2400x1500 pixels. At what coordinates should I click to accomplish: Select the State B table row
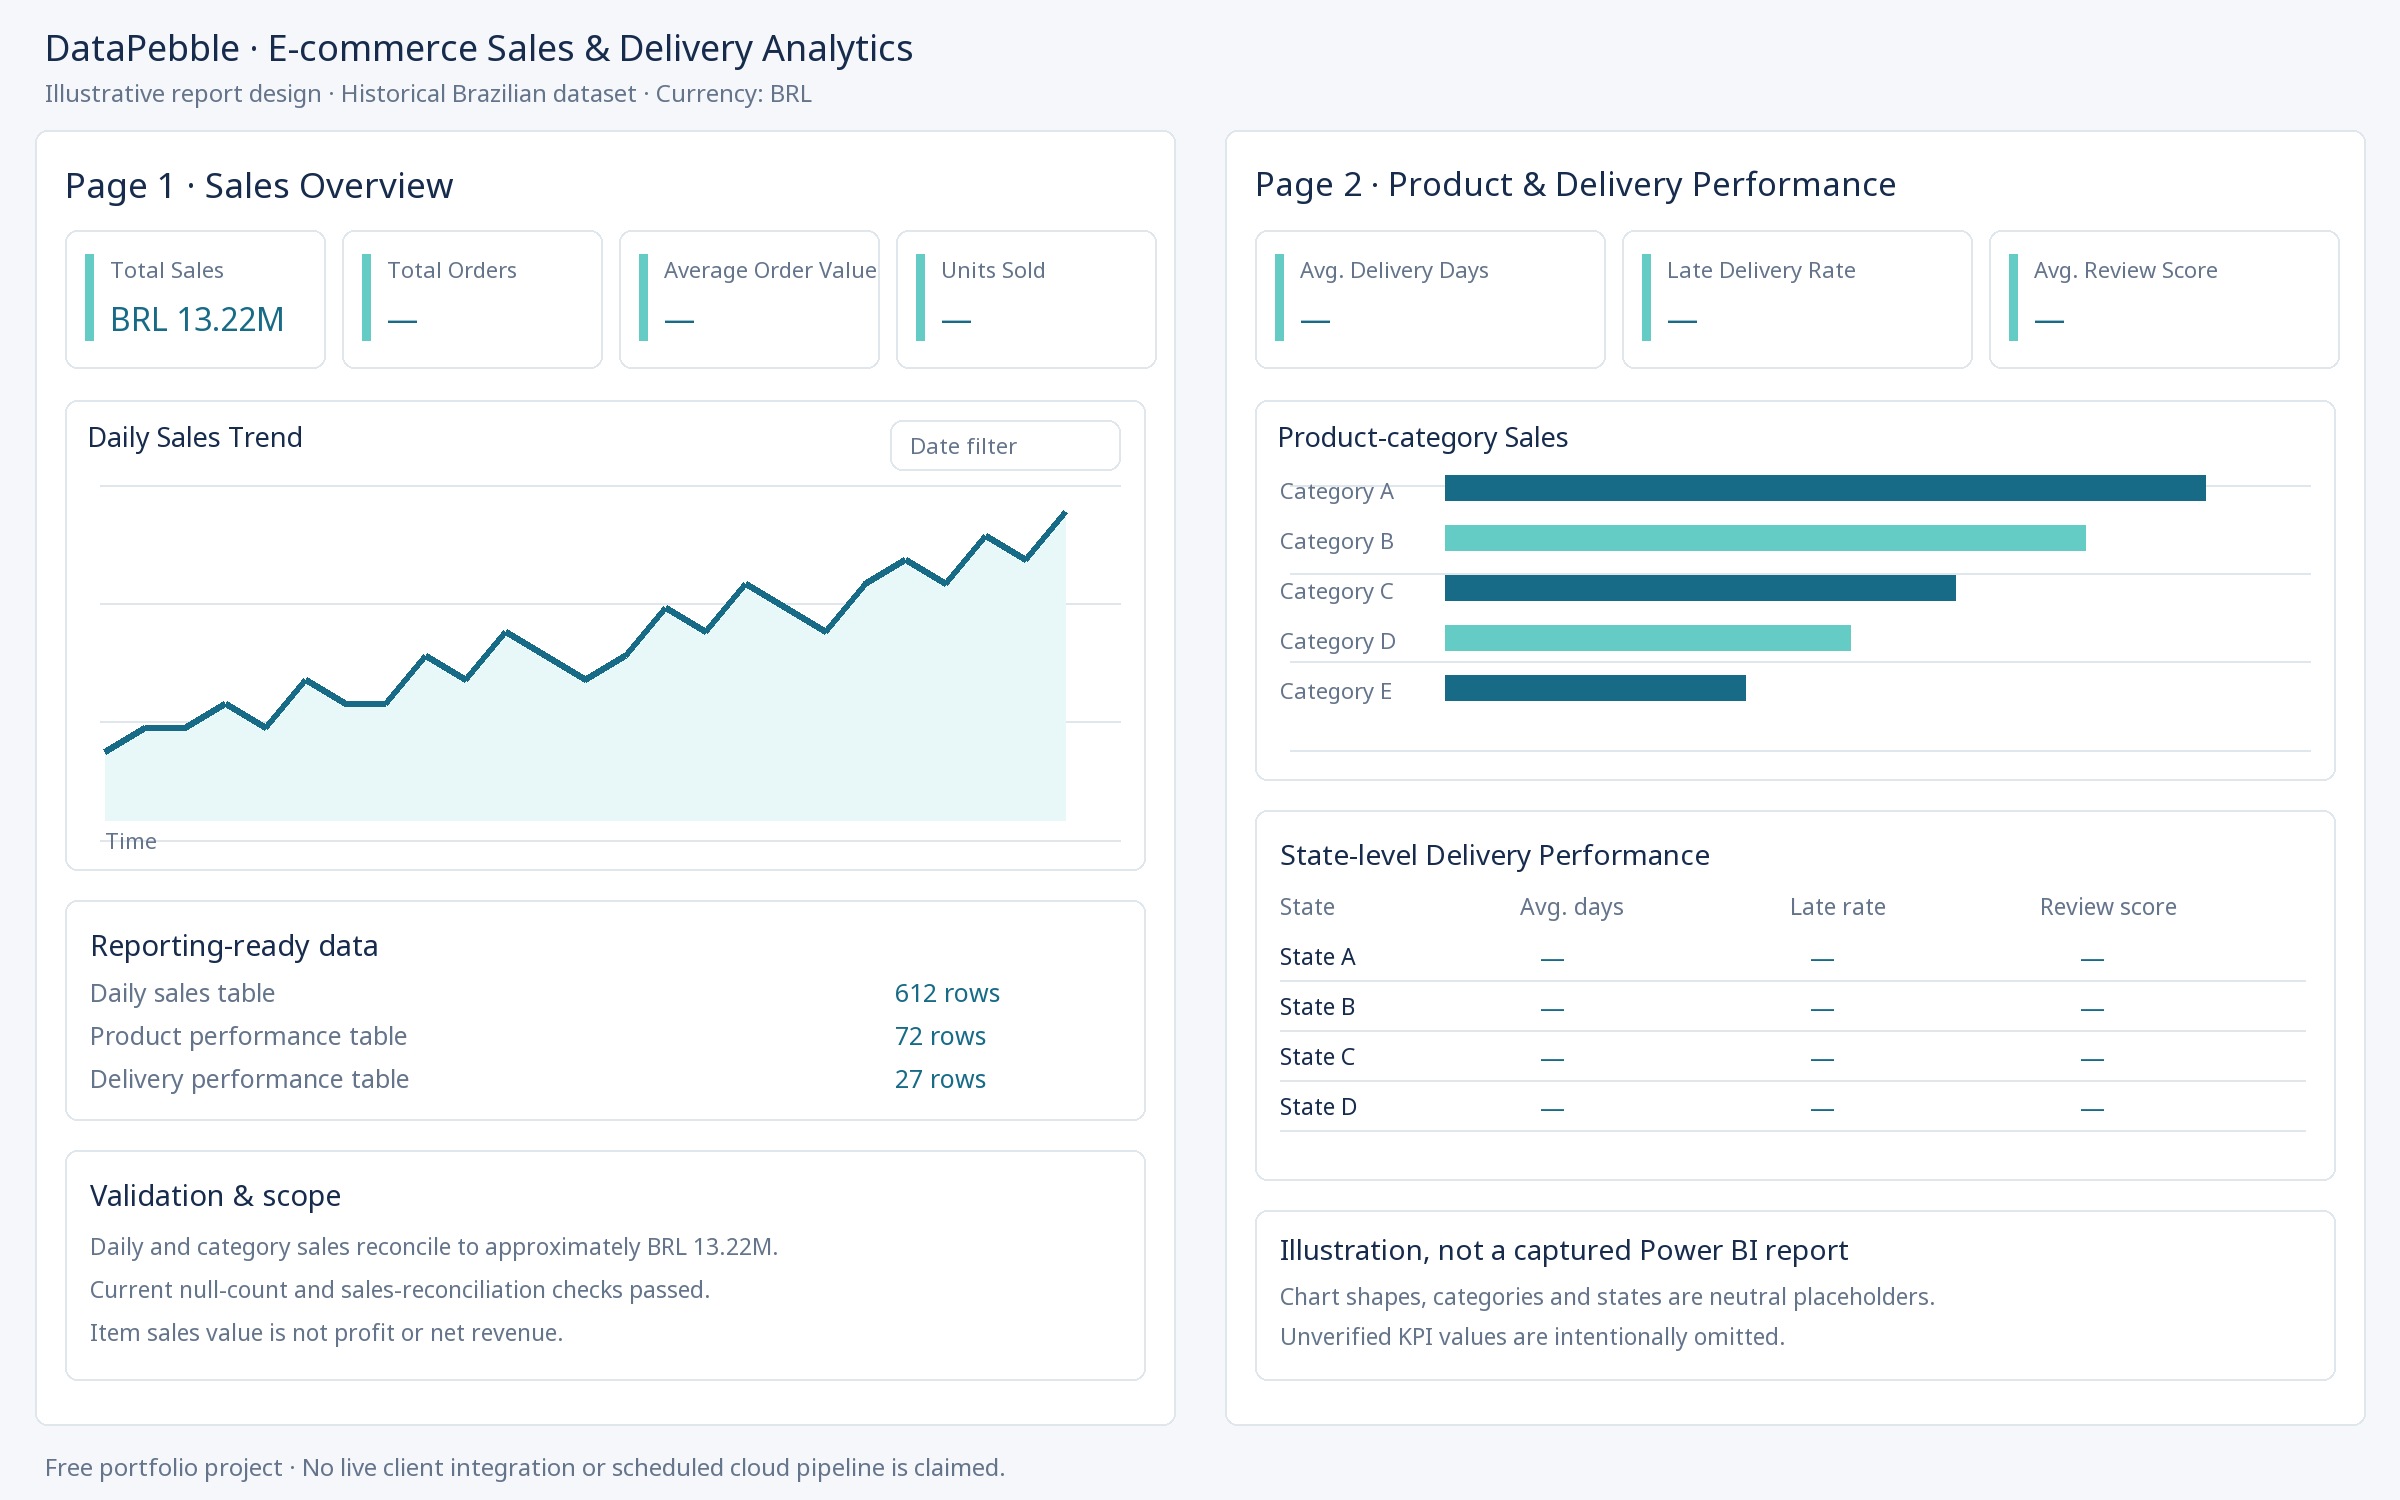[1793, 1007]
